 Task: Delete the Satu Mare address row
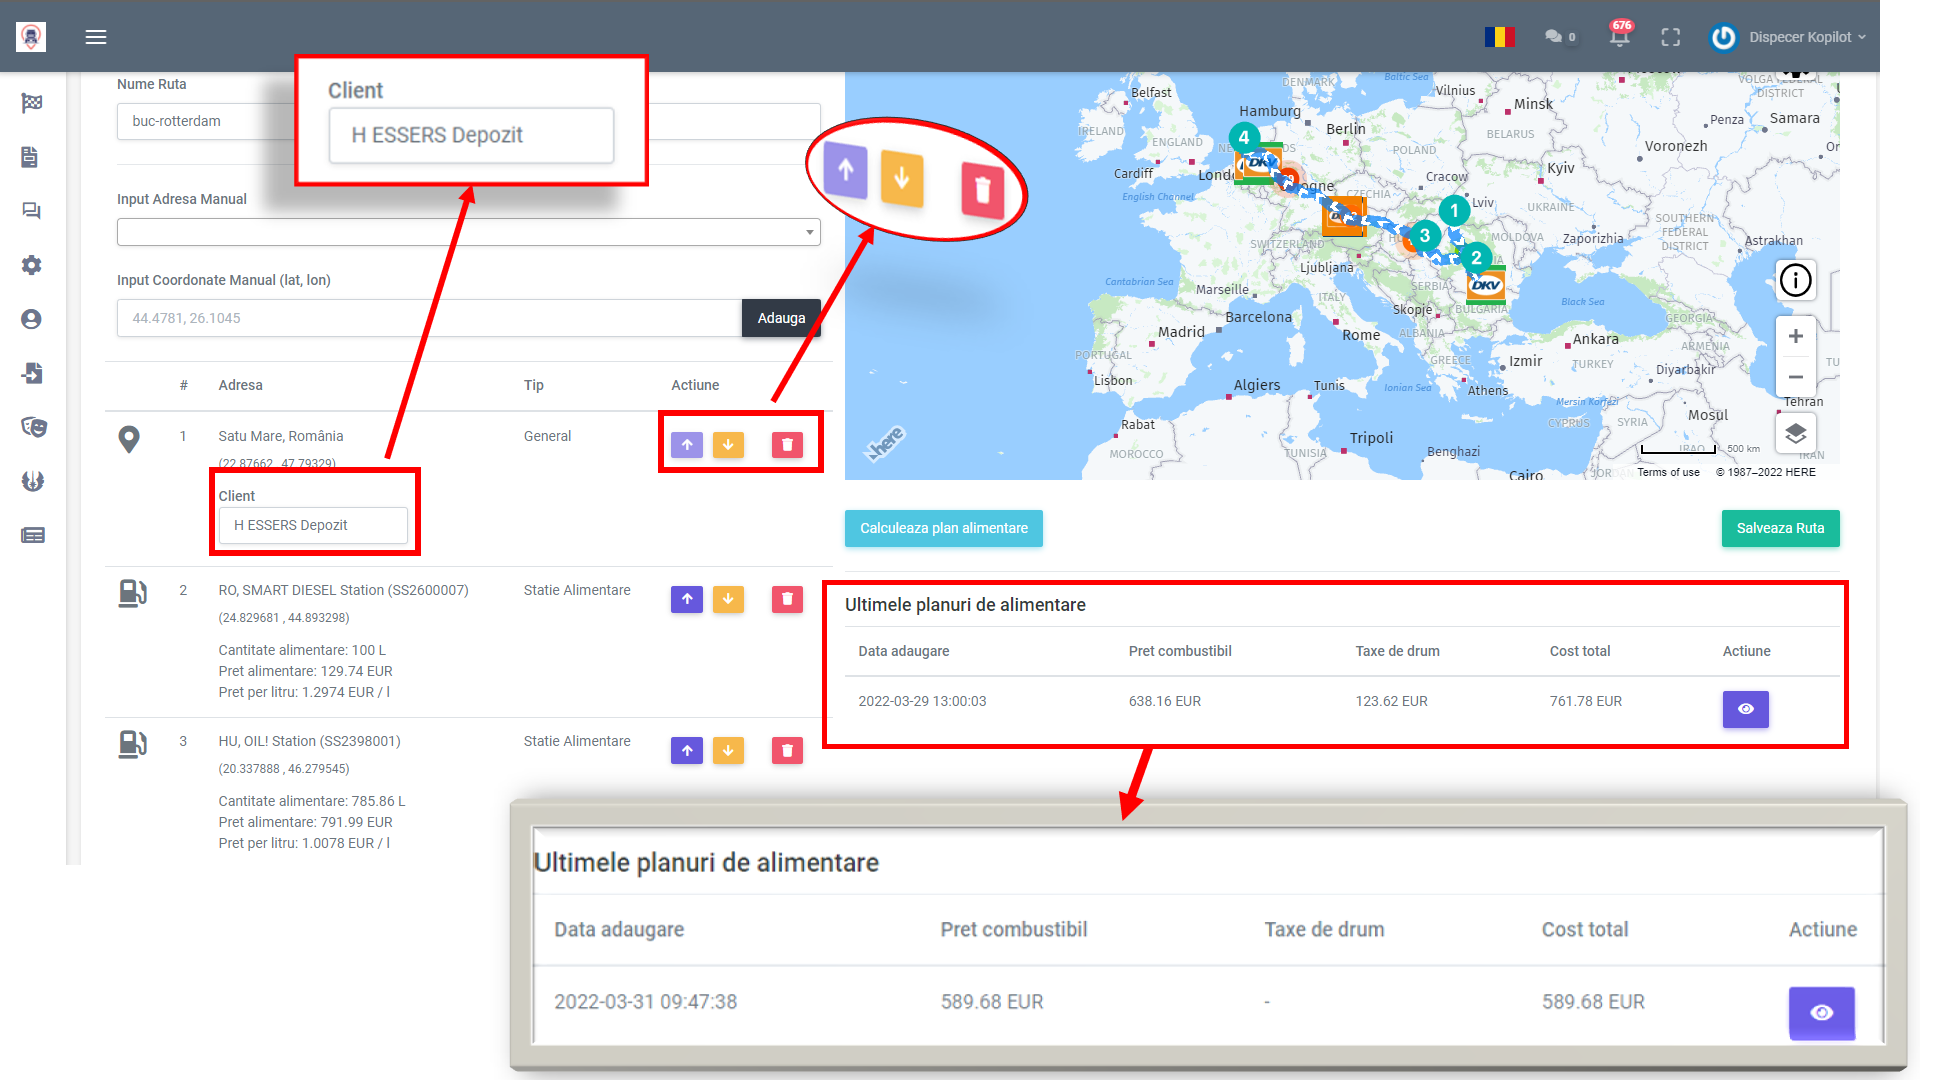[787, 445]
